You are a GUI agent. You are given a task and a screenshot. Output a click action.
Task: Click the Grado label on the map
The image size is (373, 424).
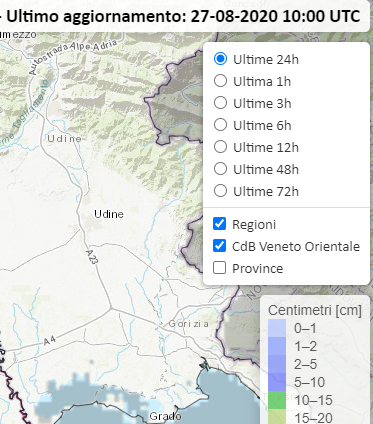click(165, 416)
